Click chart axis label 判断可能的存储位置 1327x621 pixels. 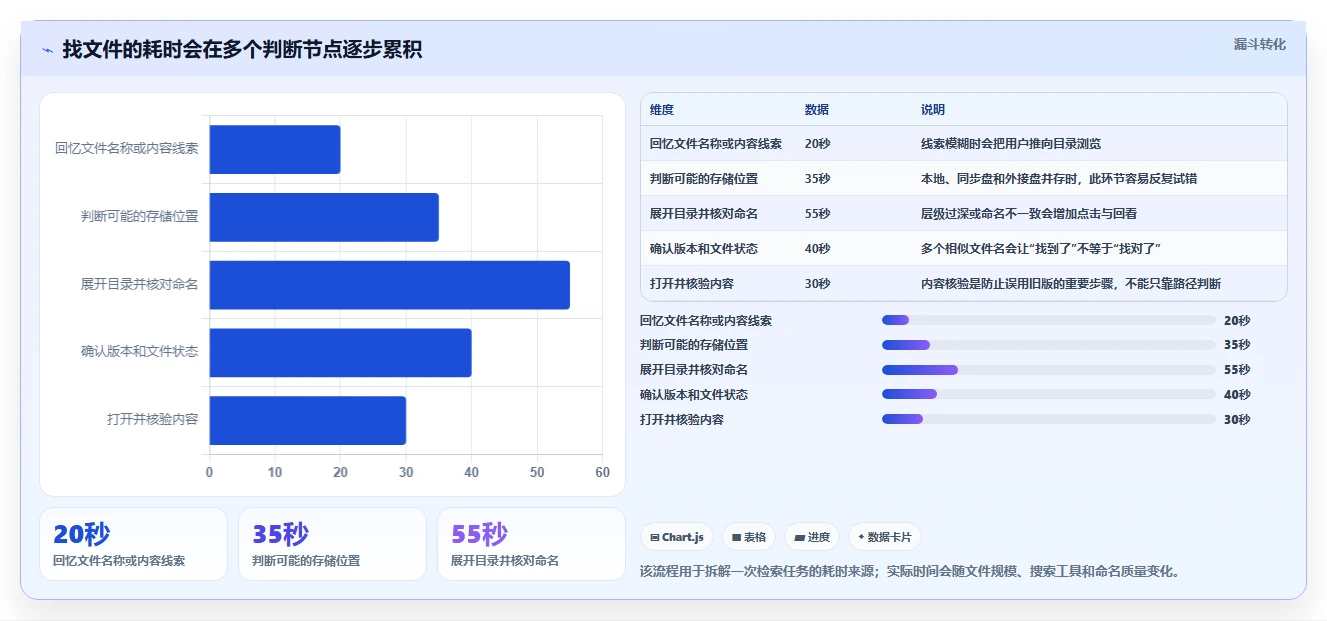[x=139, y=216]
